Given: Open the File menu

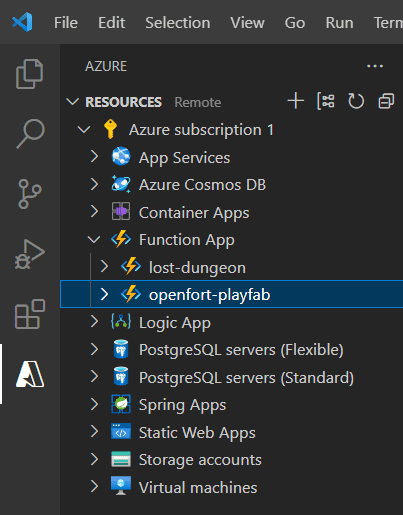Looking at the screenshot, I should pos(66,23).
